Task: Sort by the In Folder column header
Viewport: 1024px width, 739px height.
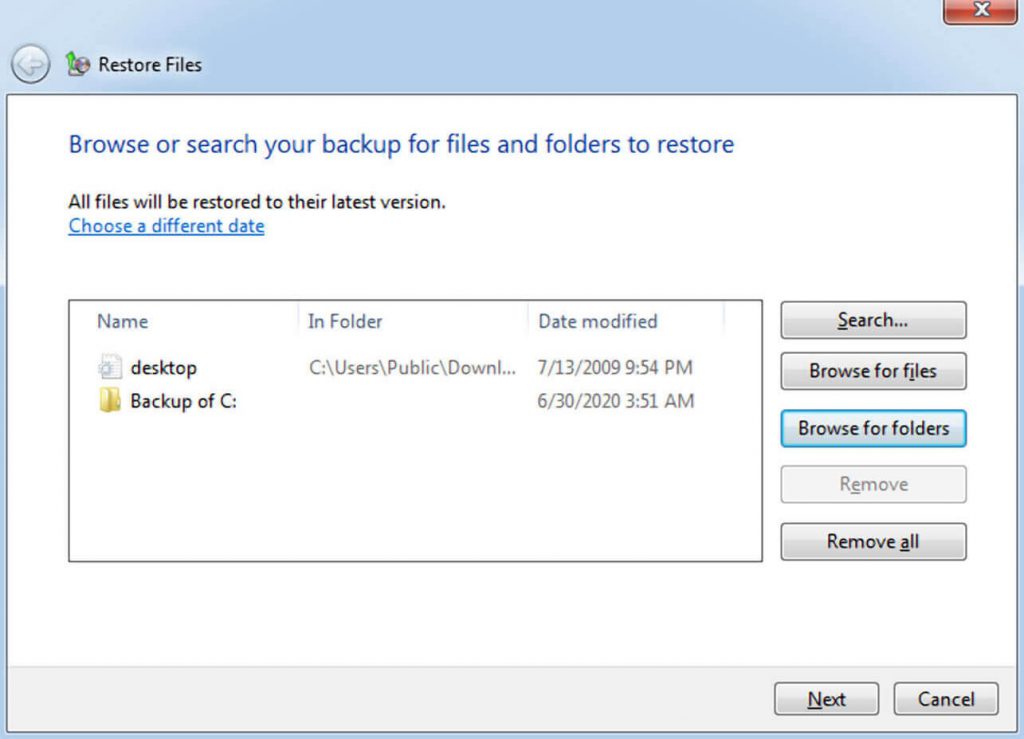Action: point(343,321)
